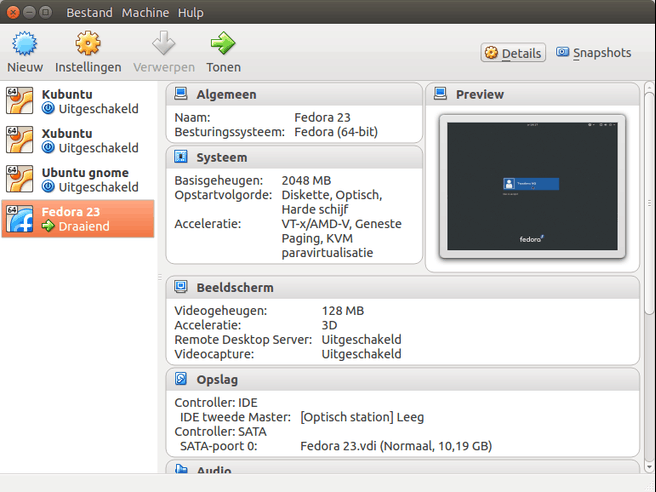Click the scrollbar down arrow
This screenshot has width=656, height=492.
(x=649, y=466)
